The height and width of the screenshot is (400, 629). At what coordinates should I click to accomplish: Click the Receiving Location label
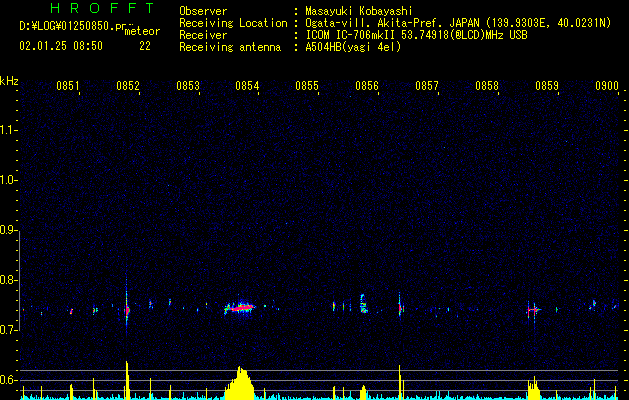(x=233, y=23)
